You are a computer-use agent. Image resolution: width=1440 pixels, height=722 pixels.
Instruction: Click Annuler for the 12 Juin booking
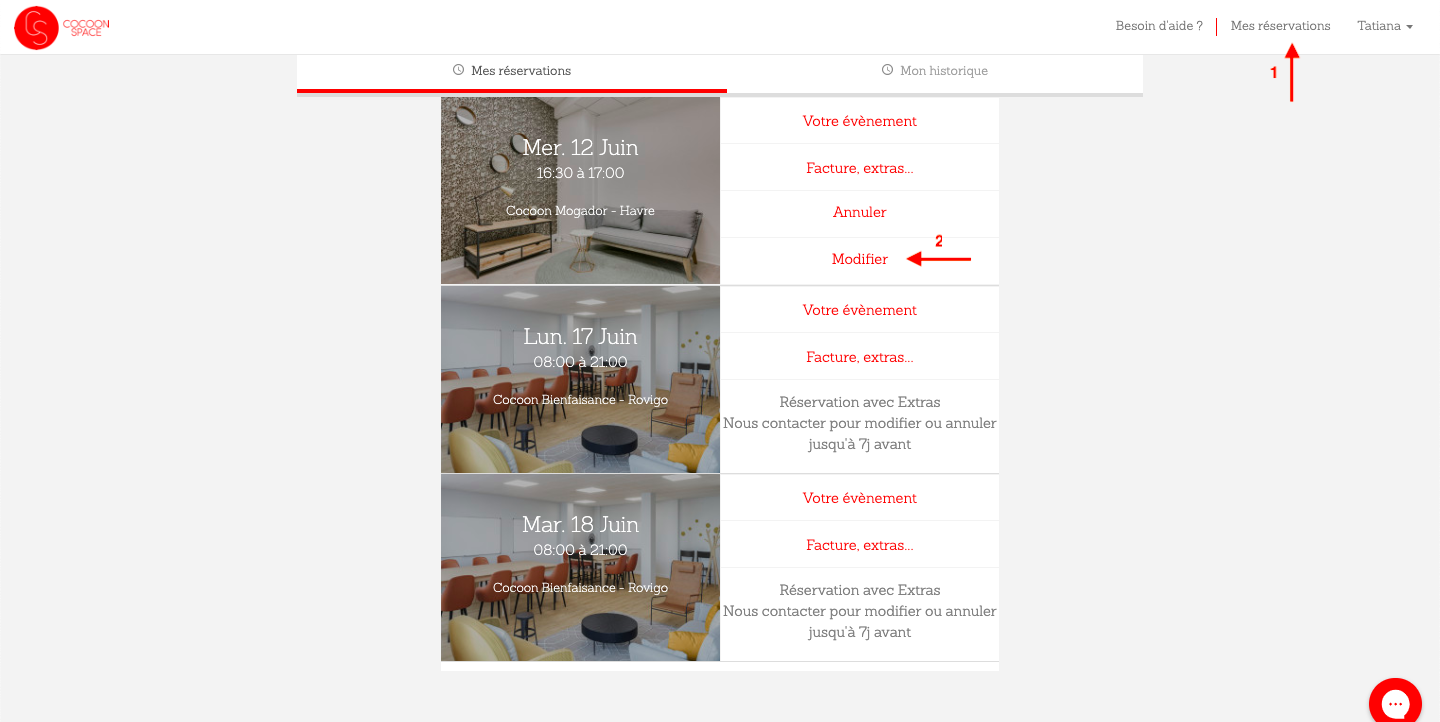tap(860, 212)
